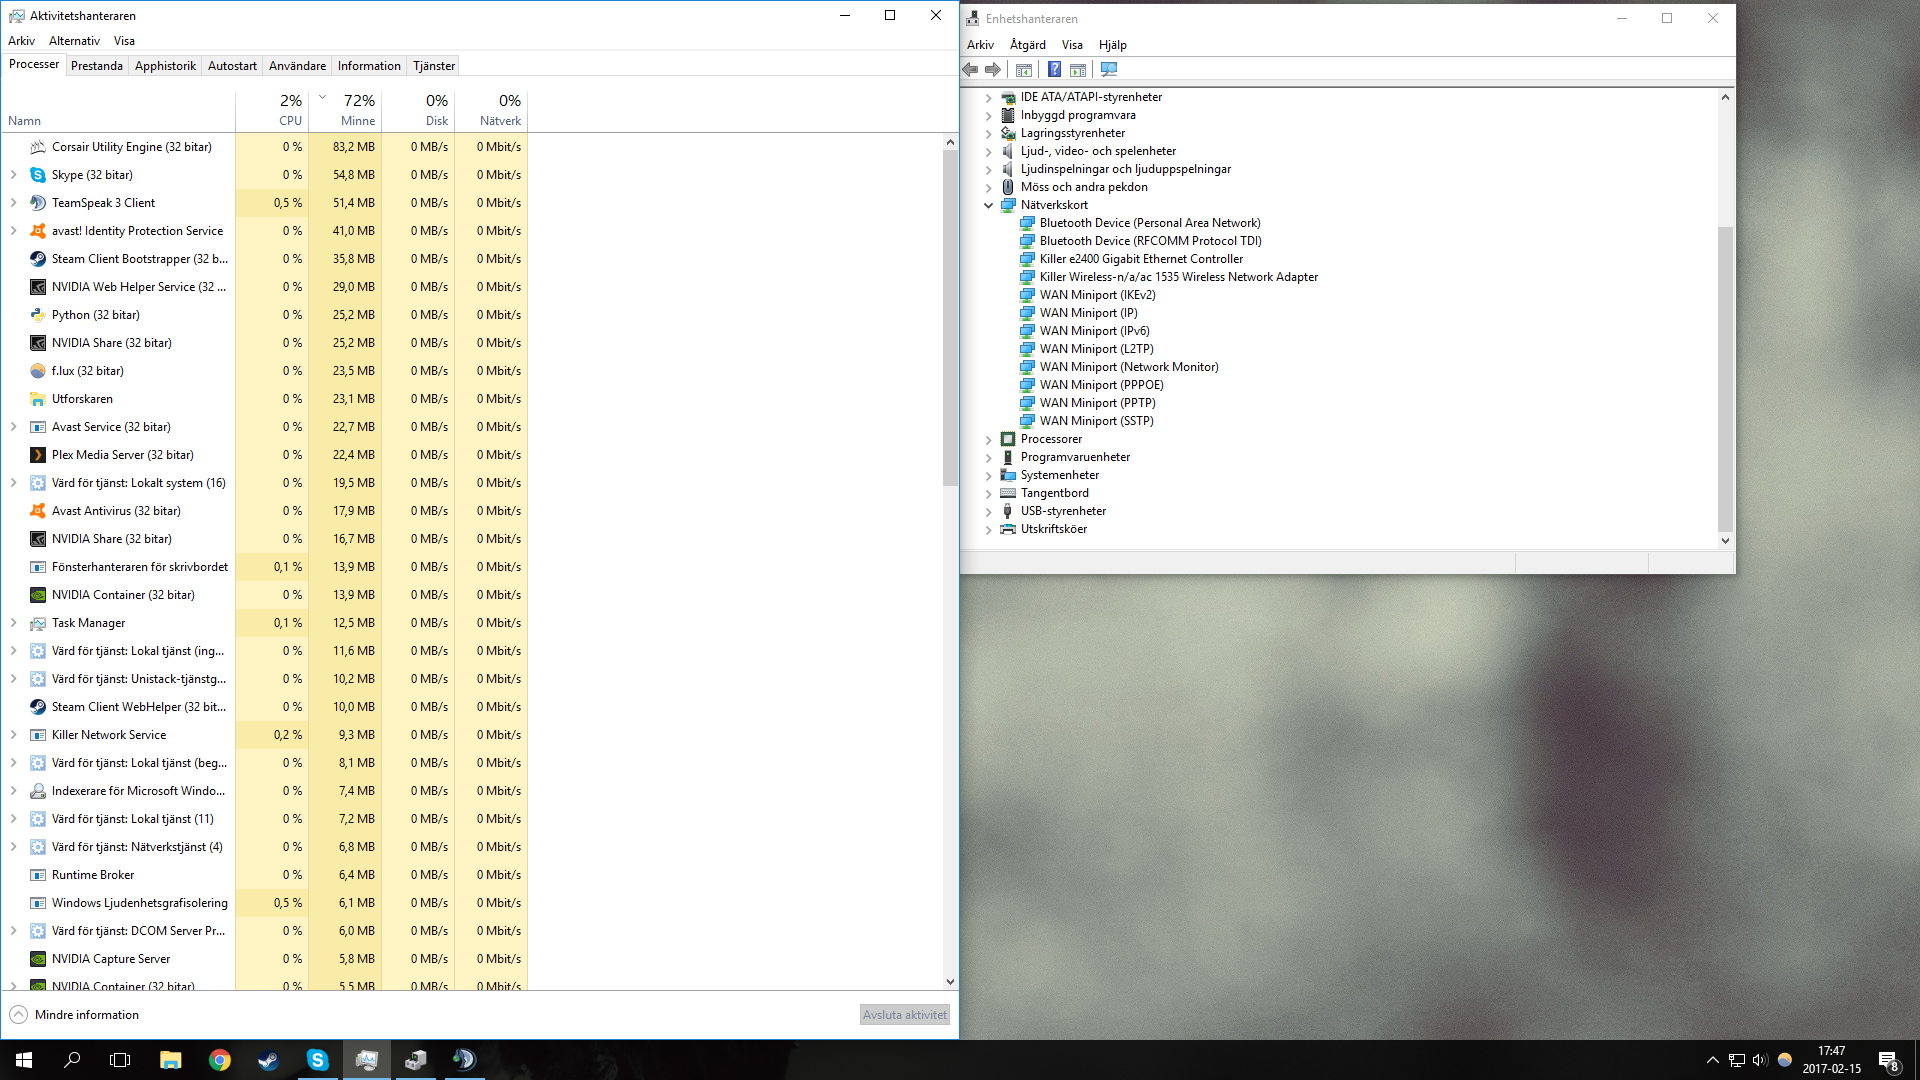Screen dimensions: 1920x1080
Task: Sort processes by Disk column header
Action: pyautogui.click(x=418, y=110)
